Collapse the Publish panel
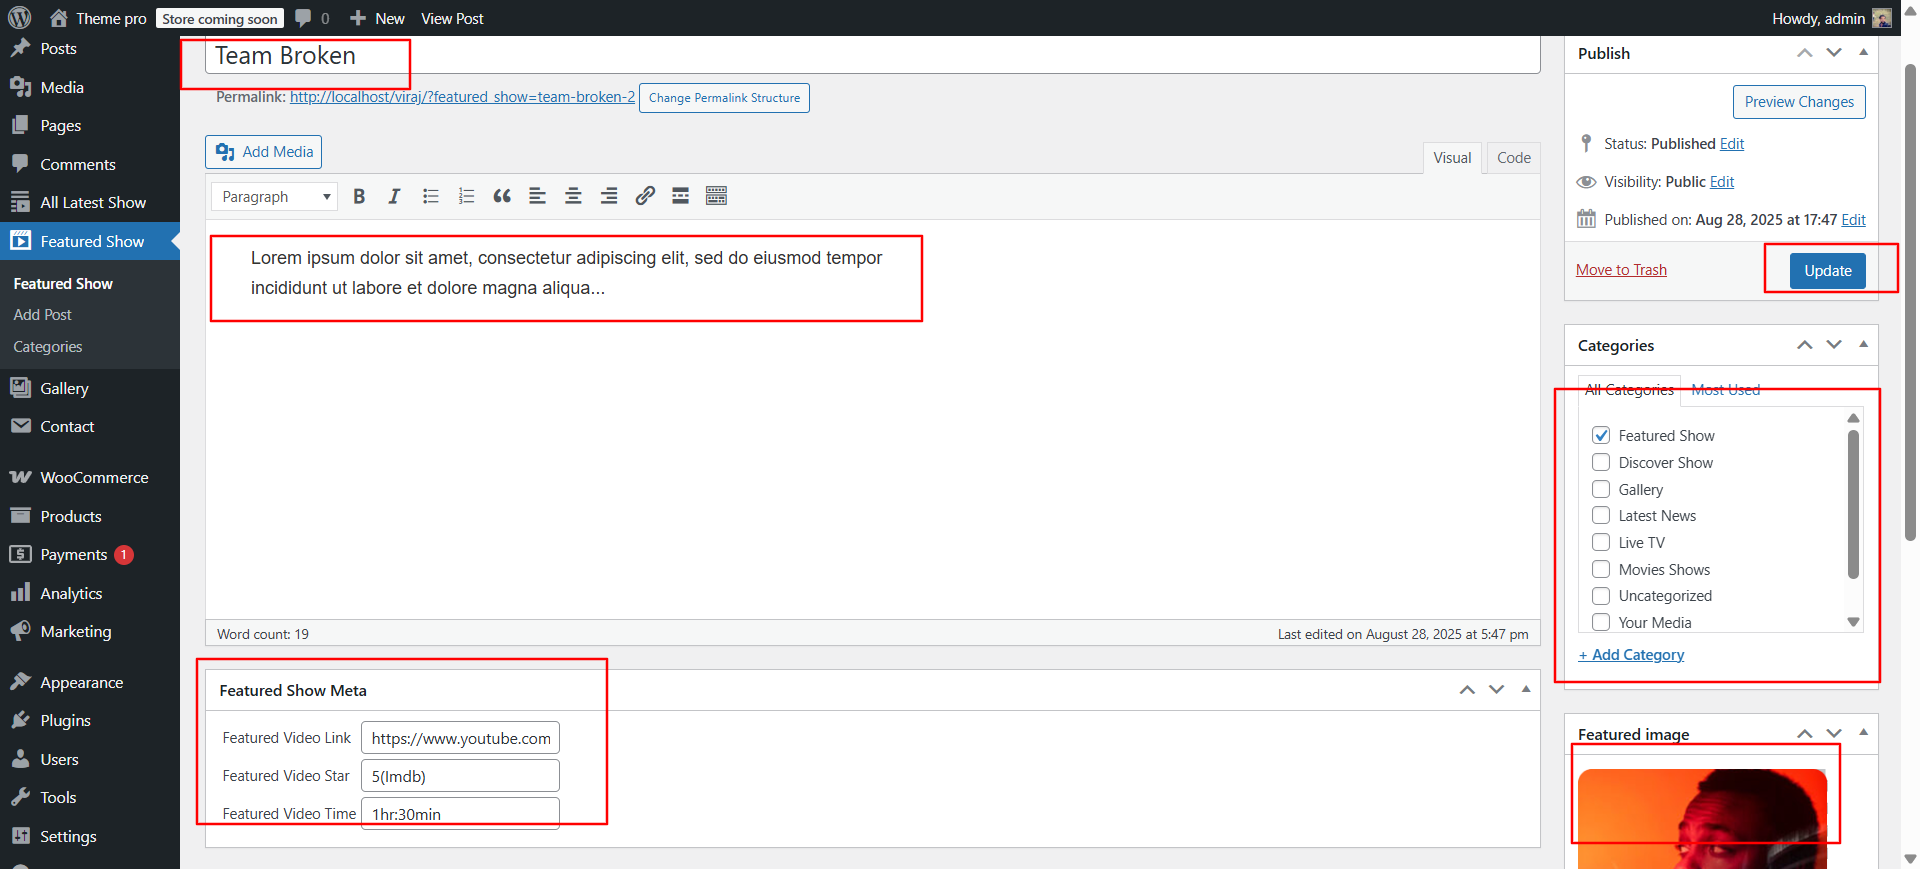This screenshot has height=869, width=1920. click(x=1863, y=53)
